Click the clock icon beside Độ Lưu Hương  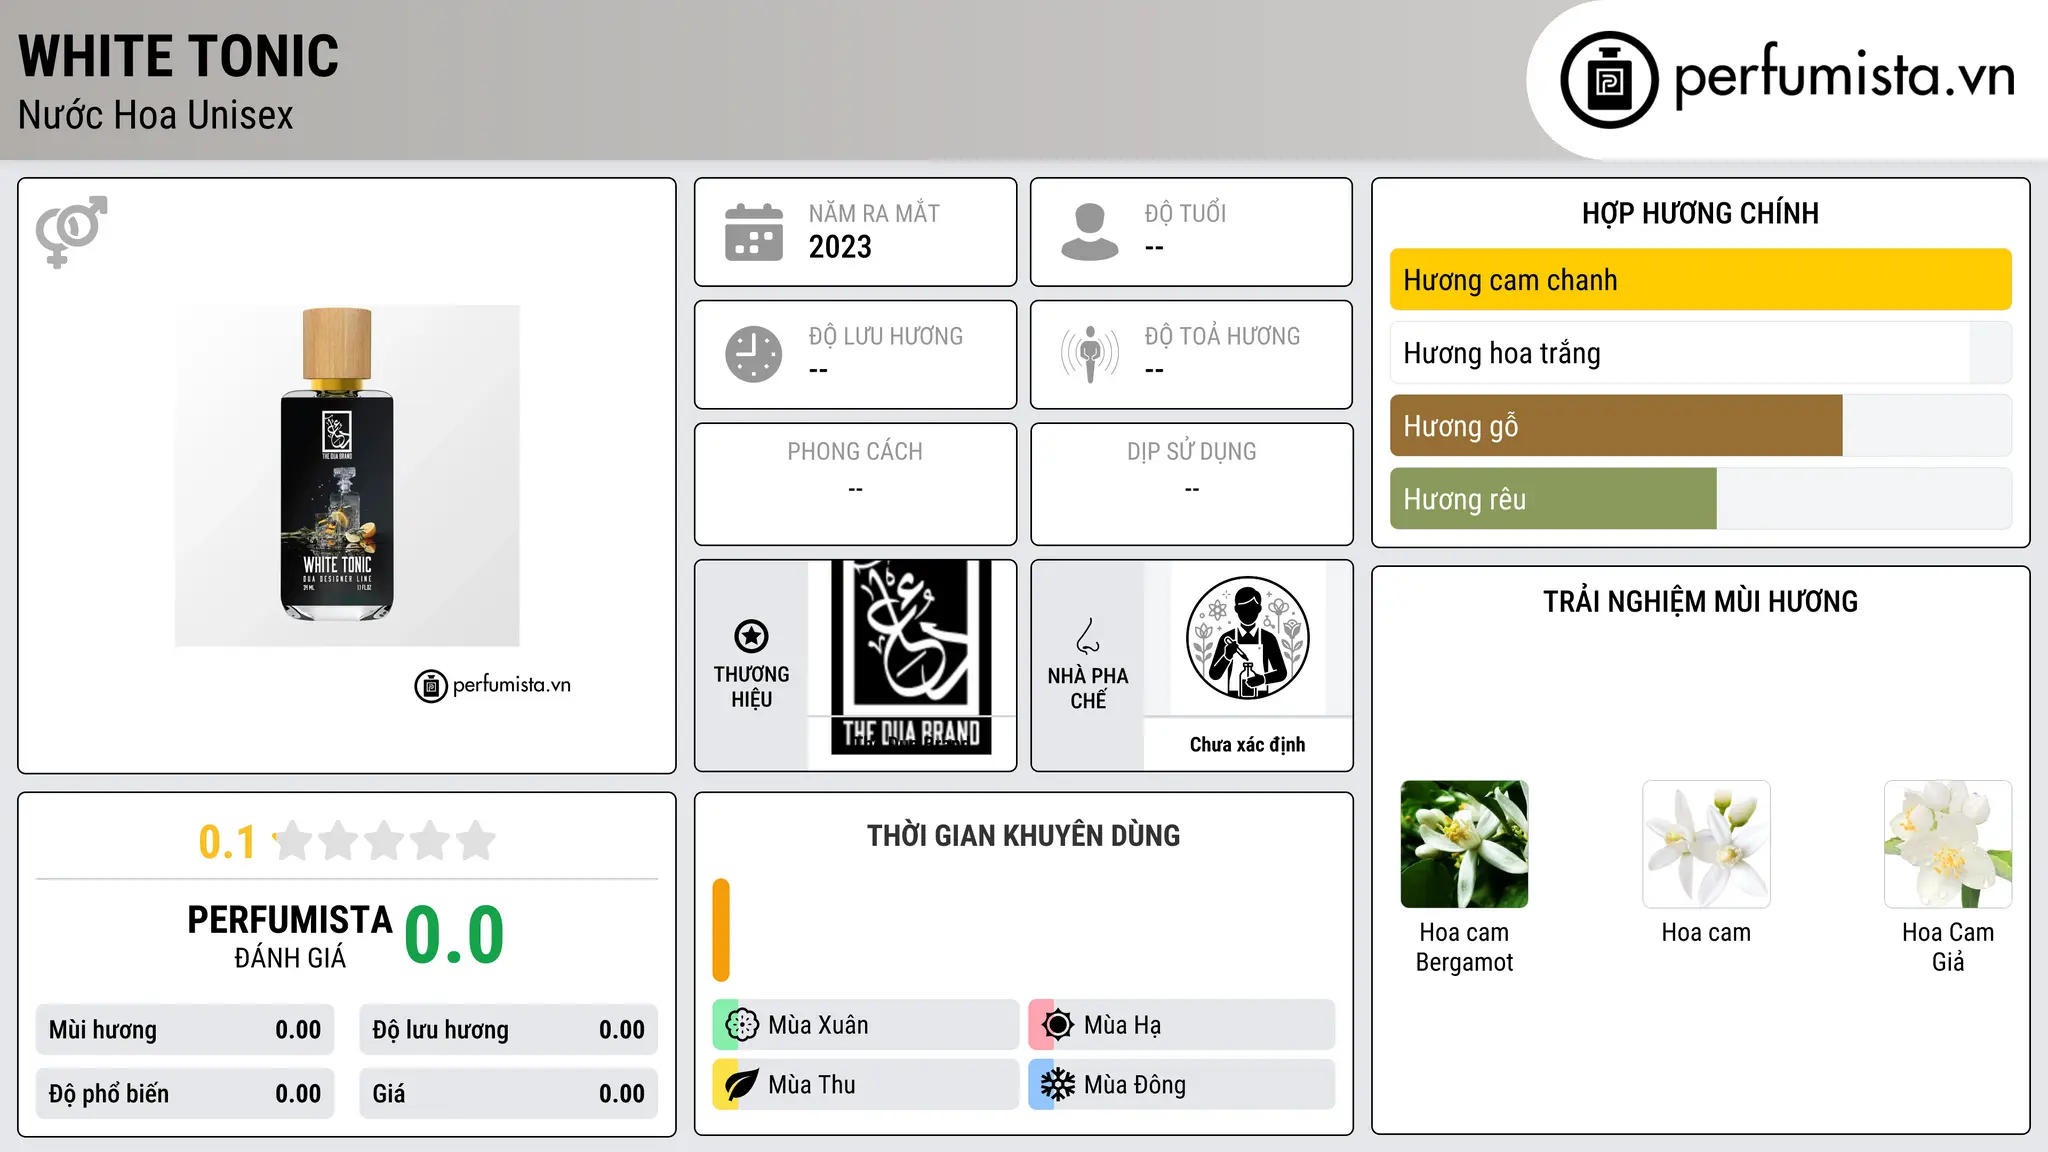pyautogui.click(x=754, y=354)
